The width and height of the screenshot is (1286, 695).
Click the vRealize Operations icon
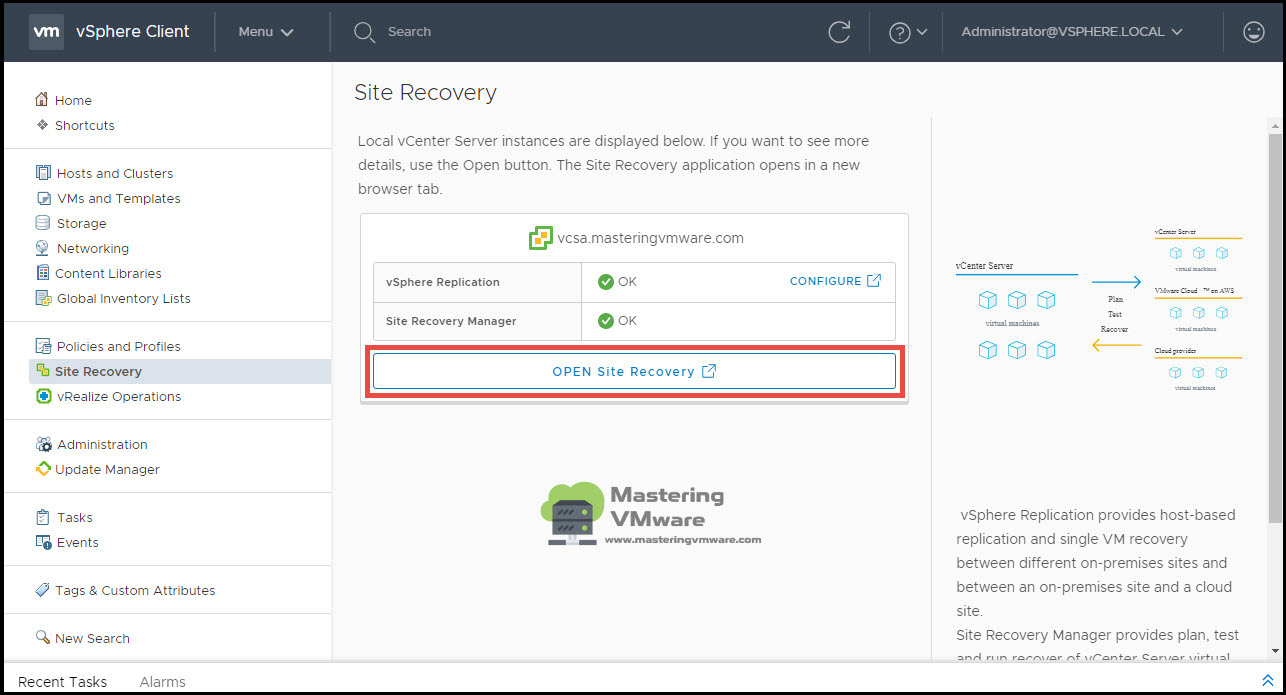point(43,396)
